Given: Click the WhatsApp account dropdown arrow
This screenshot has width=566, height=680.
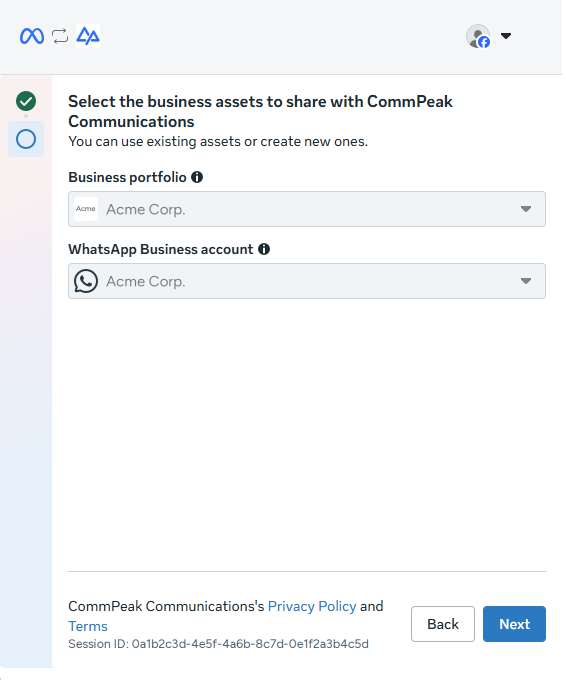Looking at the screenshot, I should 526,281.
